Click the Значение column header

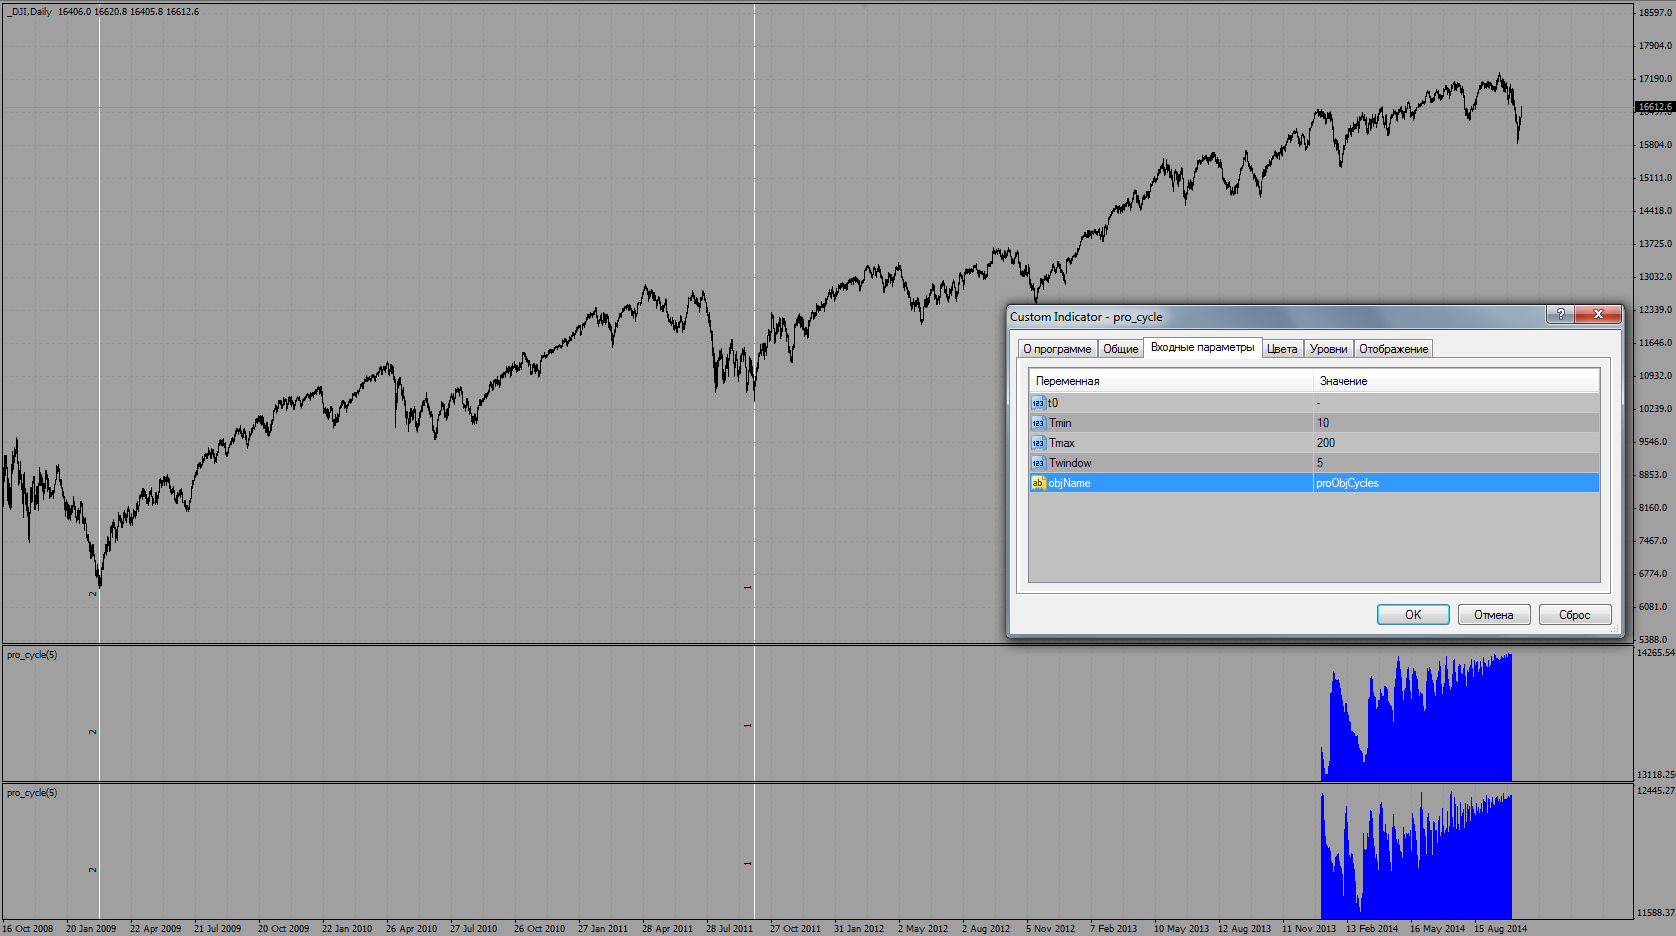click(1455, 381)
